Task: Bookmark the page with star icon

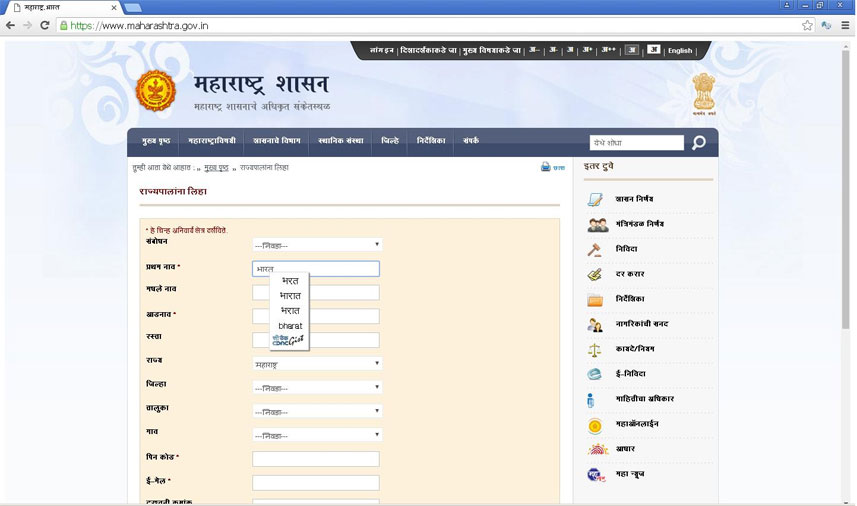Action: [807, 25]
